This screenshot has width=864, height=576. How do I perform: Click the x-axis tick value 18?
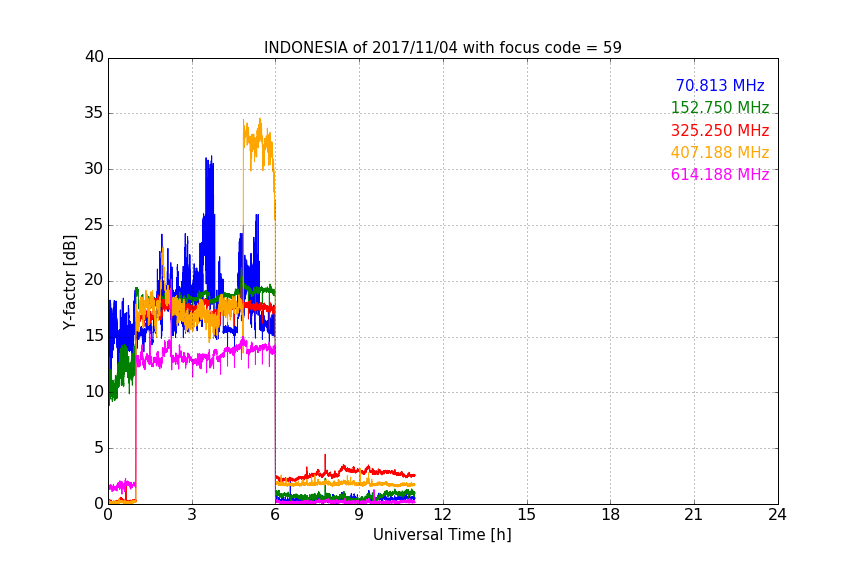point(611,515)
